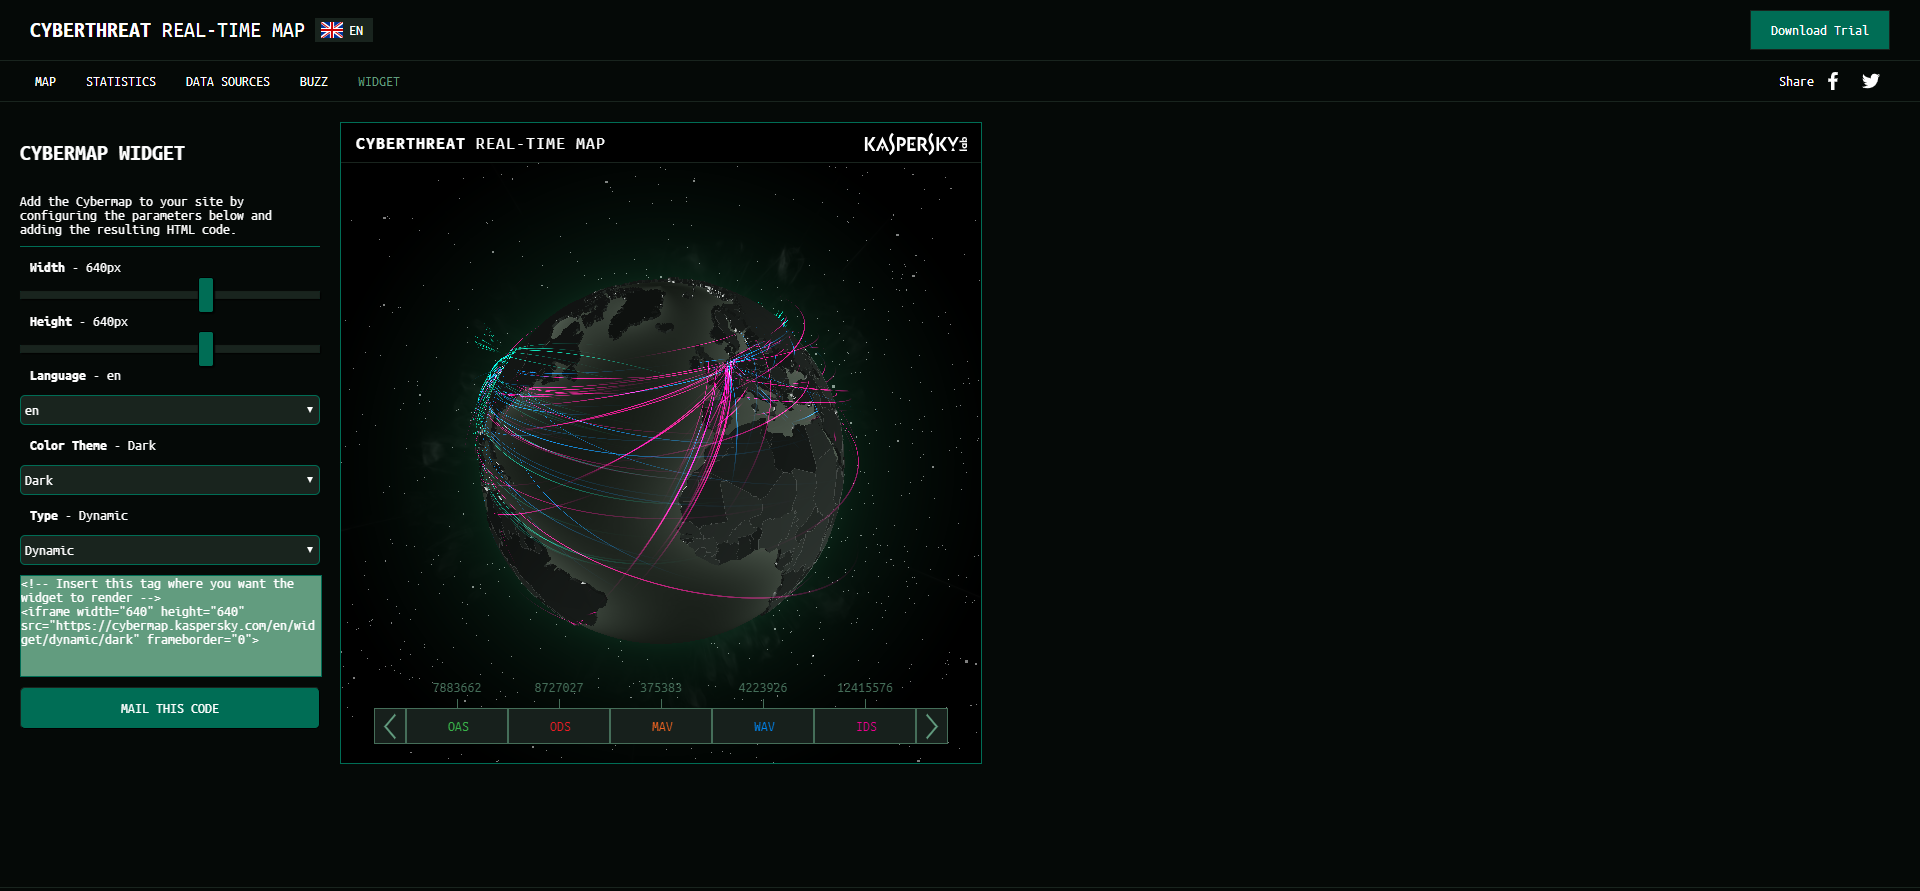Click the IDS count 12415576

865,688
